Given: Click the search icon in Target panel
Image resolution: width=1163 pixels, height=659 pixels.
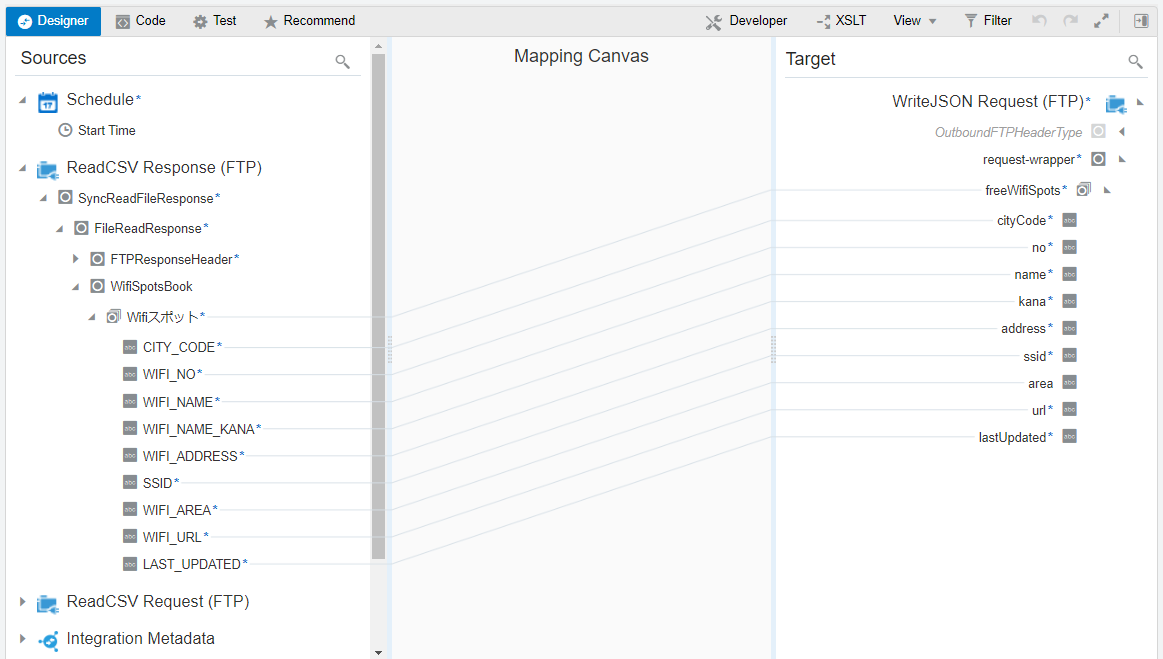Looking at the screenshot, I should coord(1135,62).
